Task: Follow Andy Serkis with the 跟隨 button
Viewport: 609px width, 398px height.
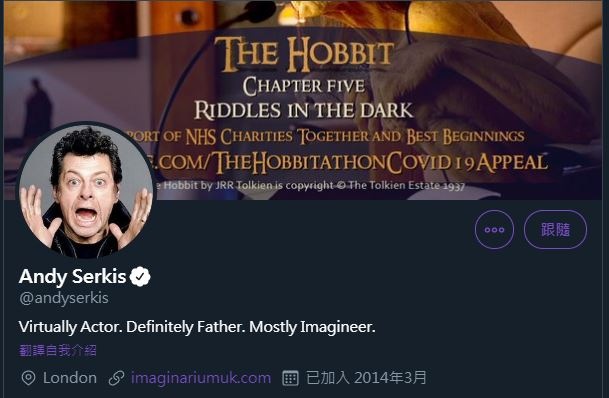Action: click(x=555, y=229)
